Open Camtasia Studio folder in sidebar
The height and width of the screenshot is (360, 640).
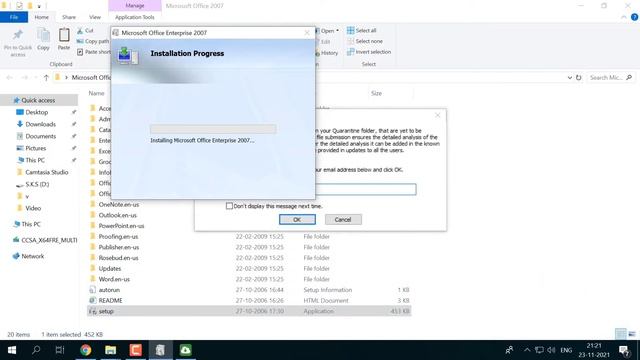(47, 172)
